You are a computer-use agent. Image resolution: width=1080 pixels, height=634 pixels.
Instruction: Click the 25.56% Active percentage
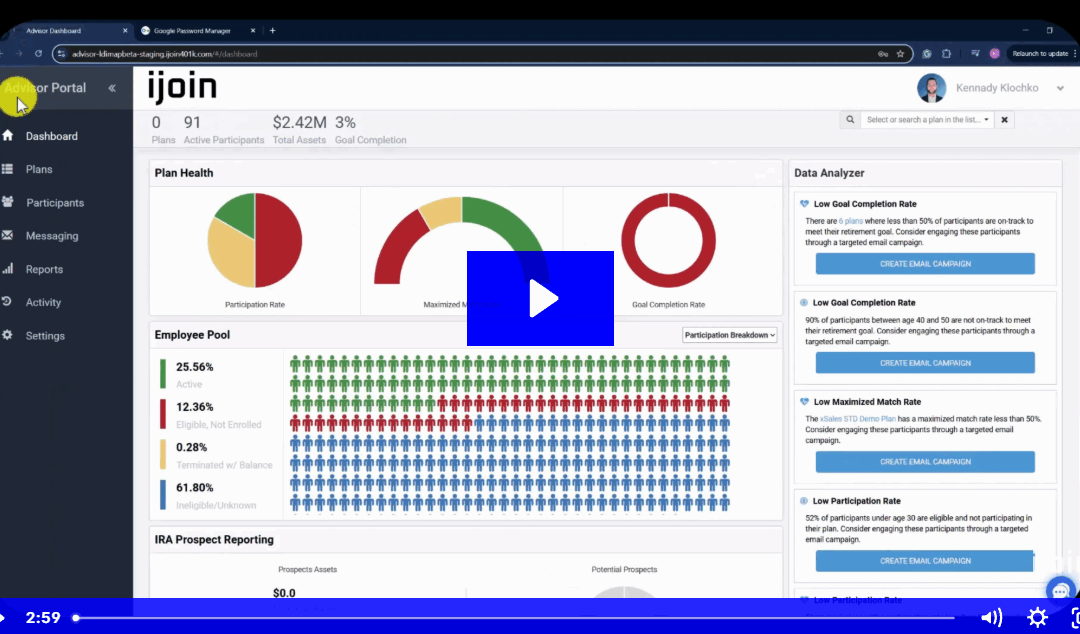(x=194, y=367)
